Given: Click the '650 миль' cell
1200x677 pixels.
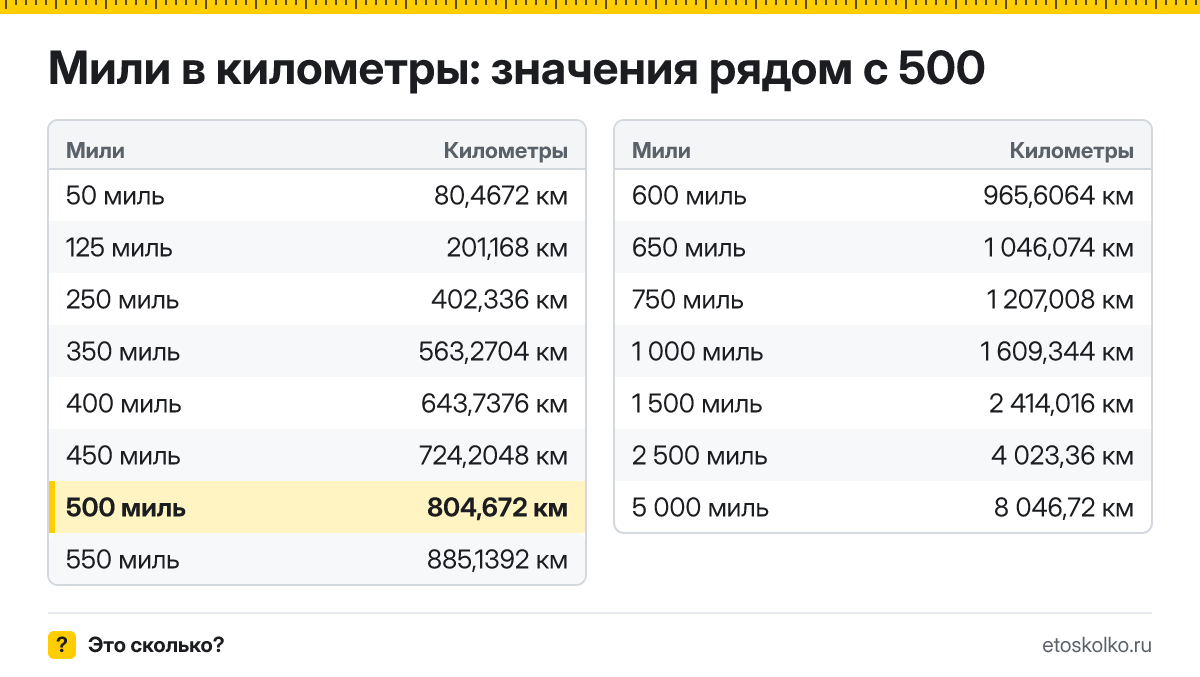Looking at the screenshot, I should [x=689, y=247].
